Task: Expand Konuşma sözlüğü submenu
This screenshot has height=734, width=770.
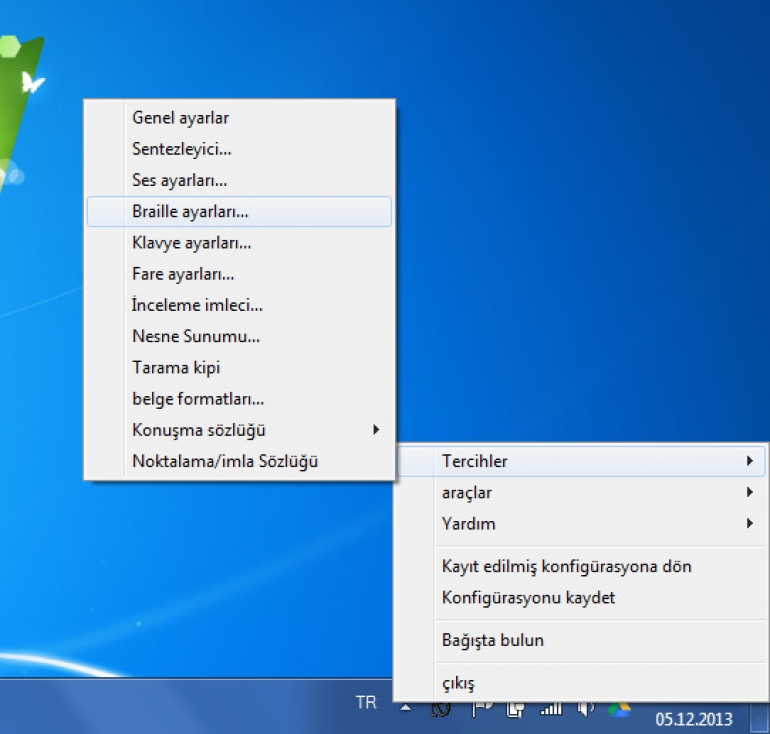Action: [239, 430]
